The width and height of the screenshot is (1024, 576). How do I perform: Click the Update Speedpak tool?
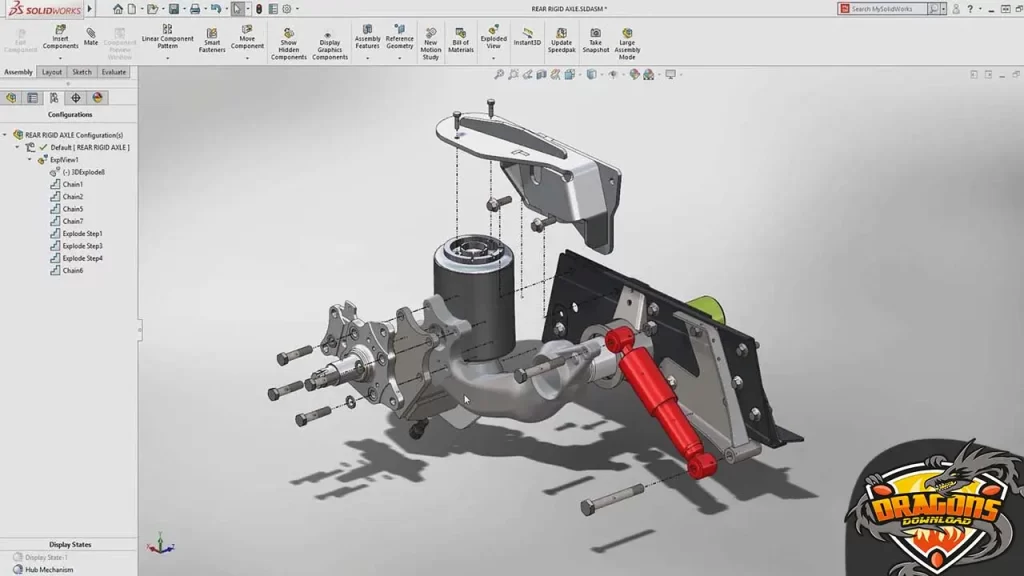coord(562,40)
